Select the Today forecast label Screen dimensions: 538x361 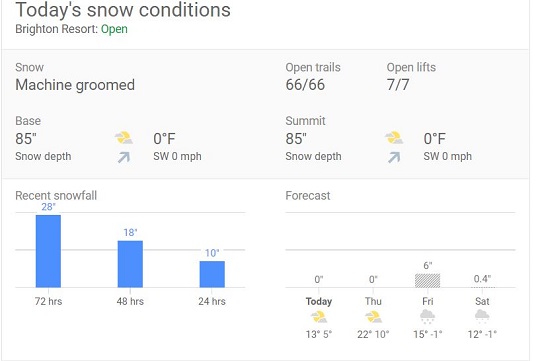coord(319,301)
